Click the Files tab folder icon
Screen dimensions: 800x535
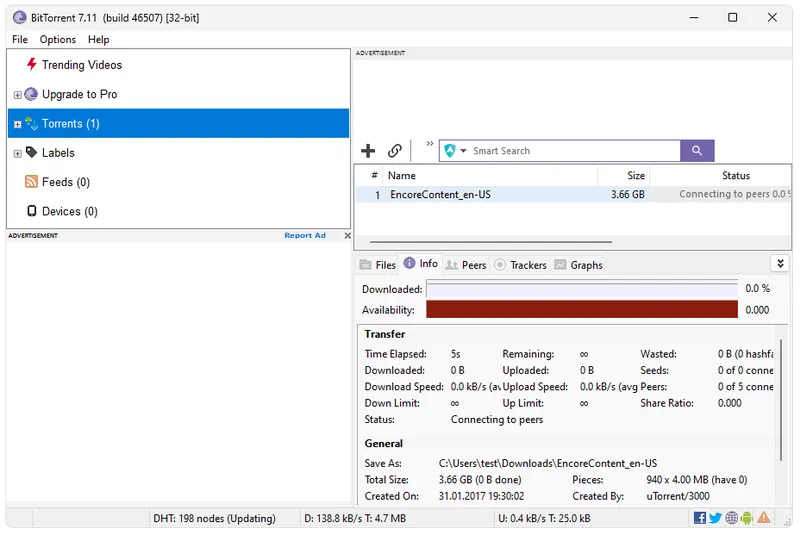[365, 265]
